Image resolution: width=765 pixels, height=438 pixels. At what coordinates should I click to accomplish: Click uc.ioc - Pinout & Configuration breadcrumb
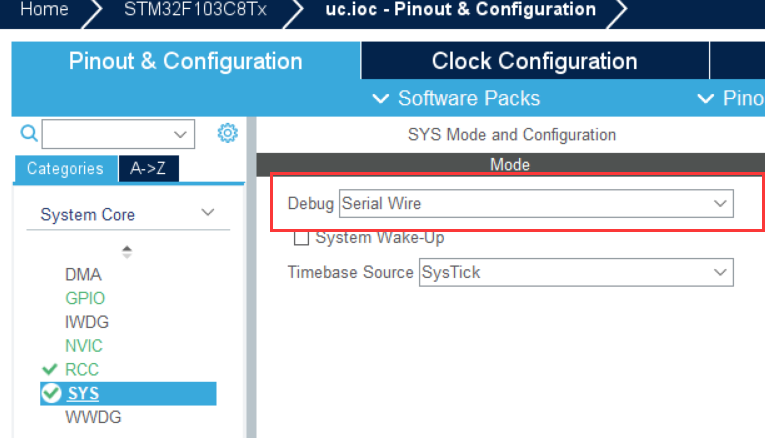[x=461, y=9]
